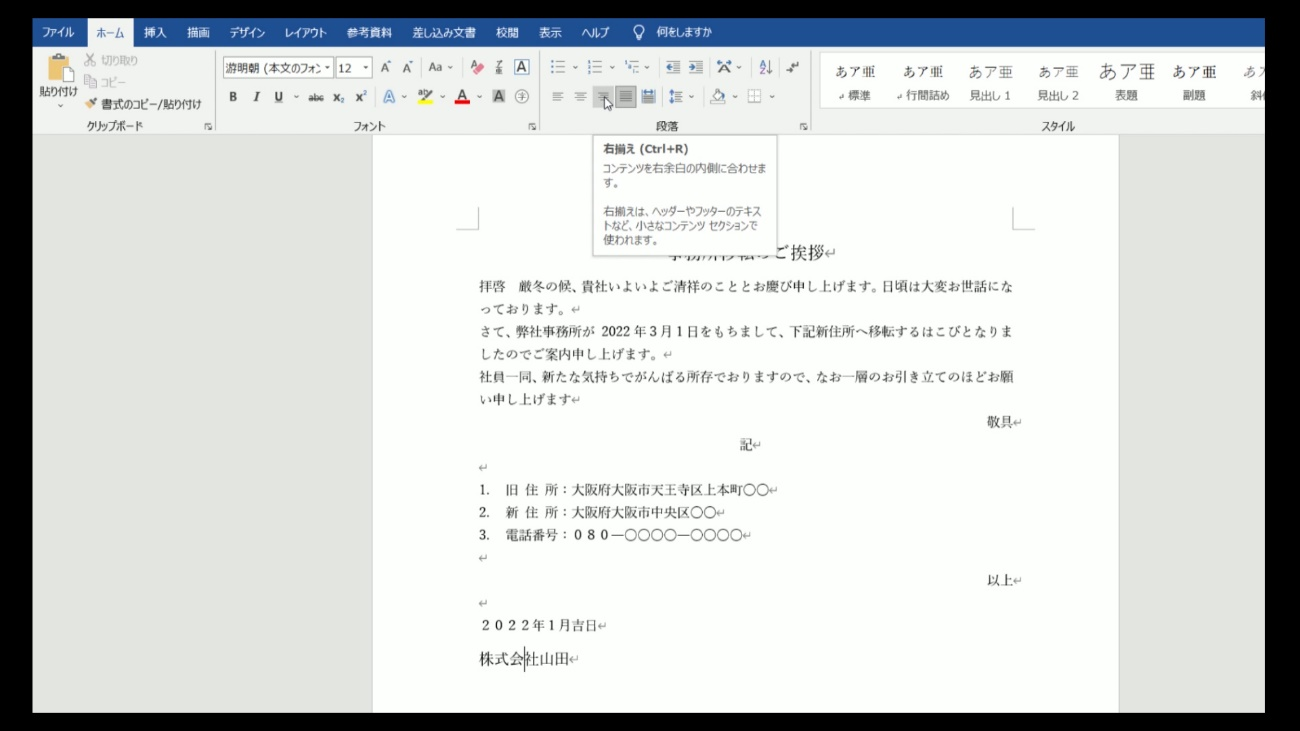Open the Font group dialog launcher
The height and width of the screenshot is (731, 1300).
[532, 127]
